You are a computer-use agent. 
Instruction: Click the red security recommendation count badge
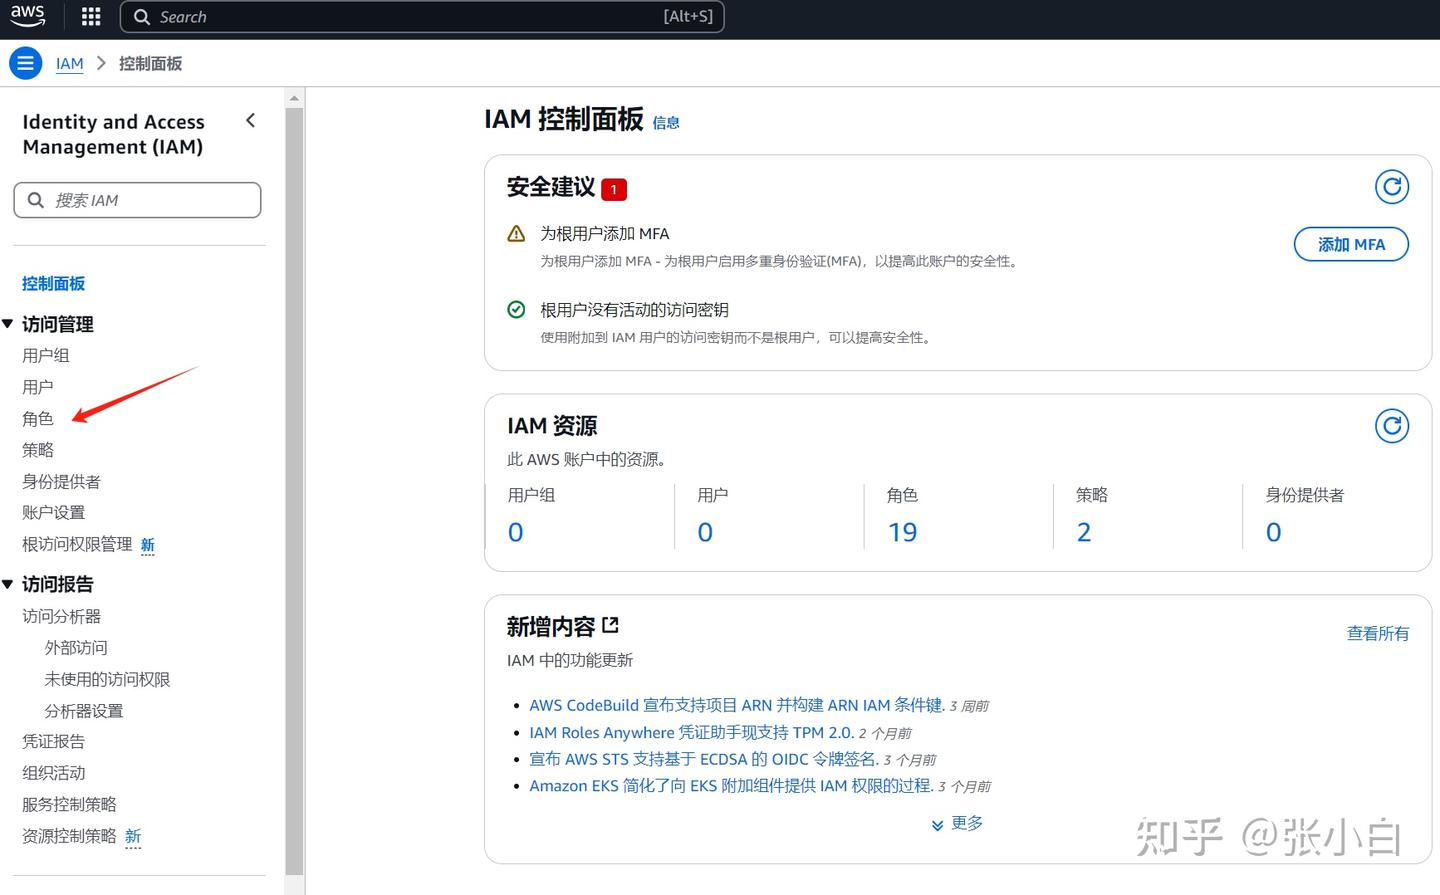point(614,189)
